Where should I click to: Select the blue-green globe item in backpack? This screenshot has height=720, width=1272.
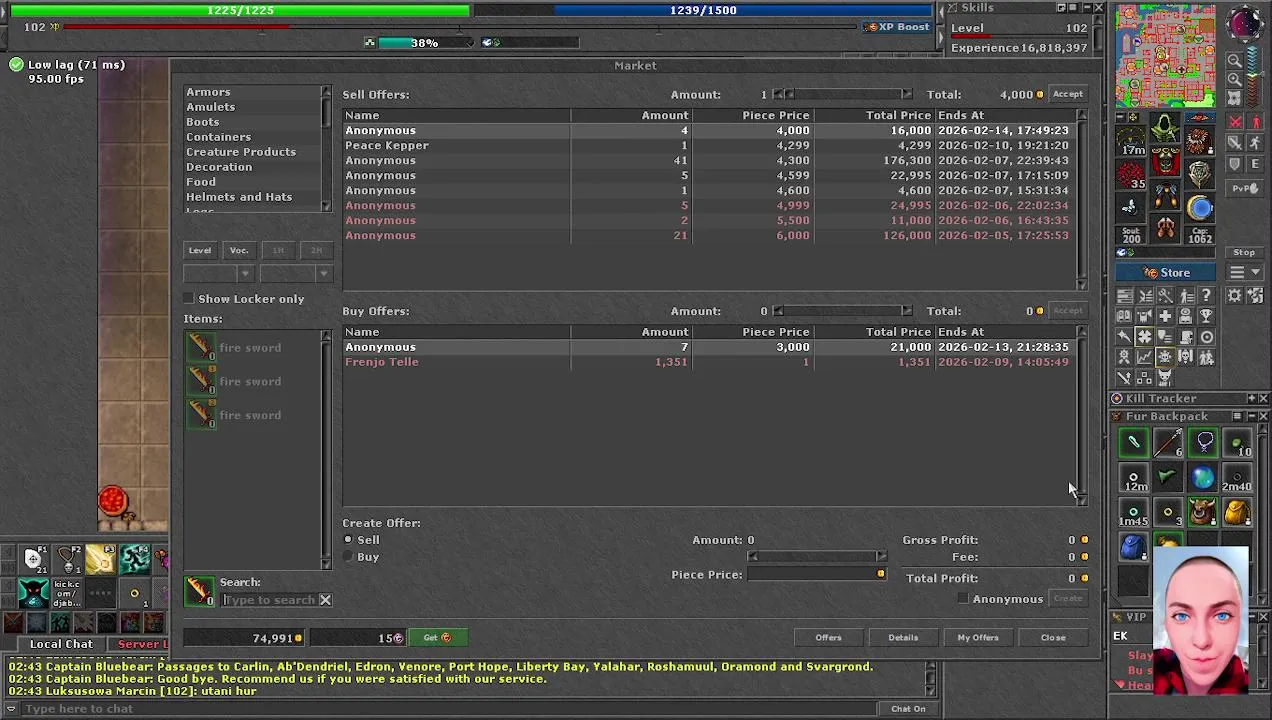1203,478
